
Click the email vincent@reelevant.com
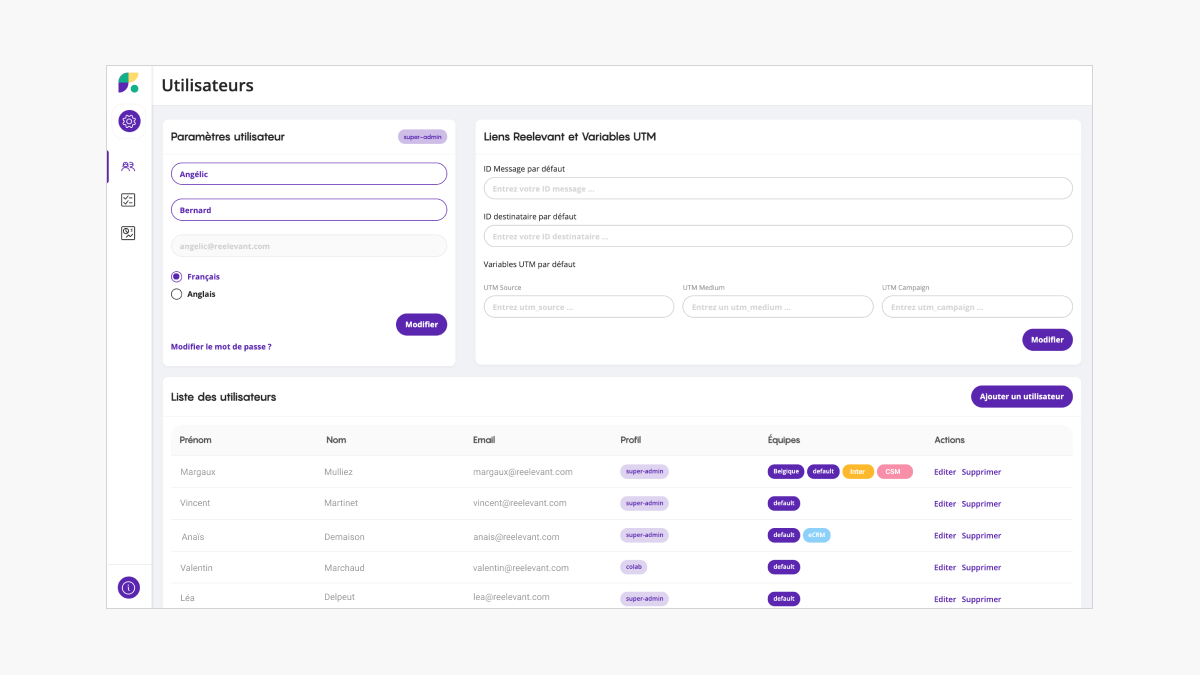pos(520,503)
